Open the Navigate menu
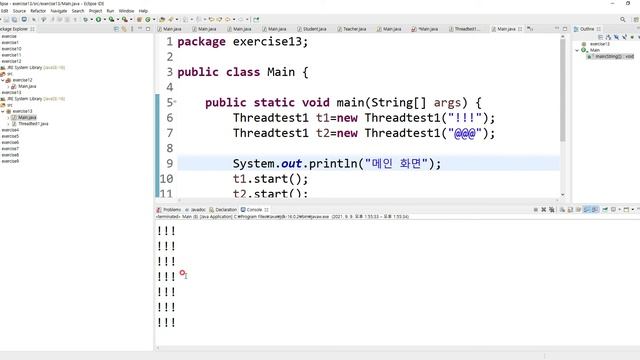 [x=59, y=11]
